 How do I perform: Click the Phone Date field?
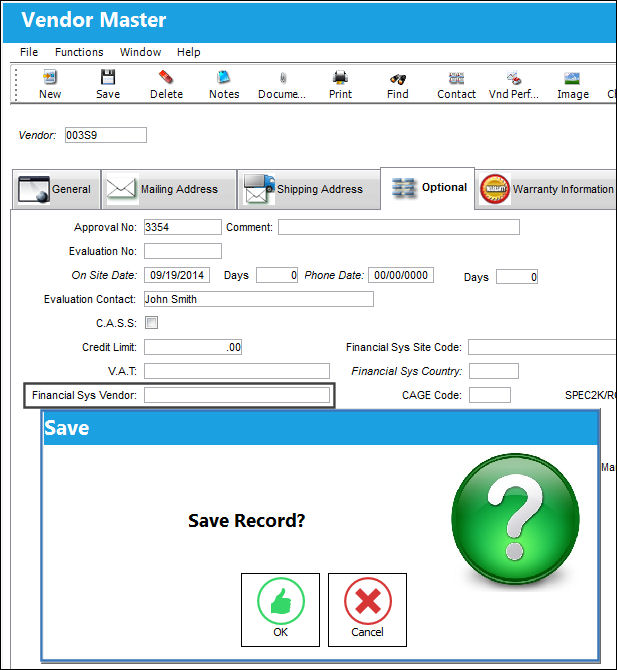pyautogui.click(x=401, y=275)
